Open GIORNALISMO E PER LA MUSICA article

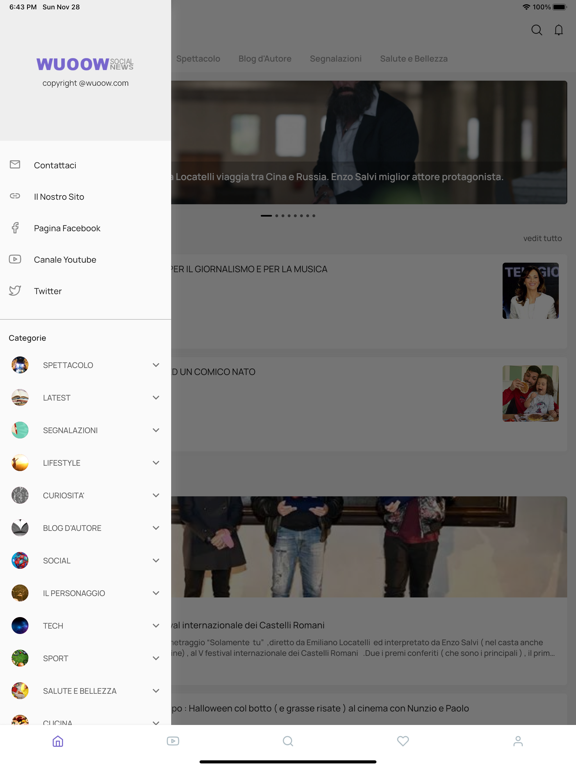tap(249, 269)
